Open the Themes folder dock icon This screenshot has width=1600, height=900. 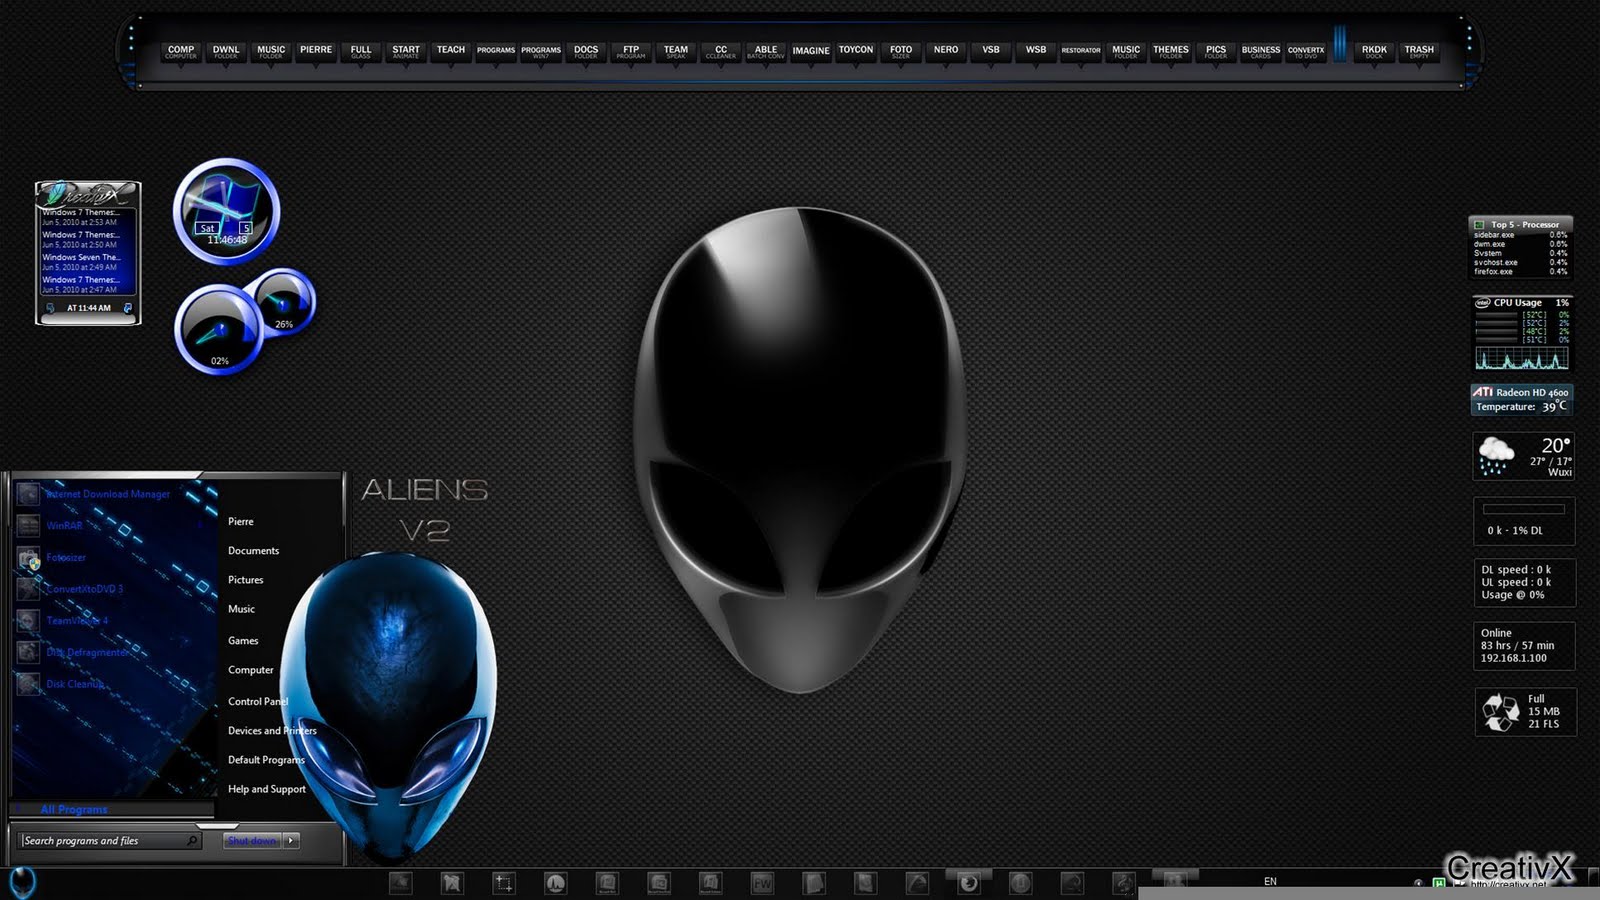(x=1170, y=50)
